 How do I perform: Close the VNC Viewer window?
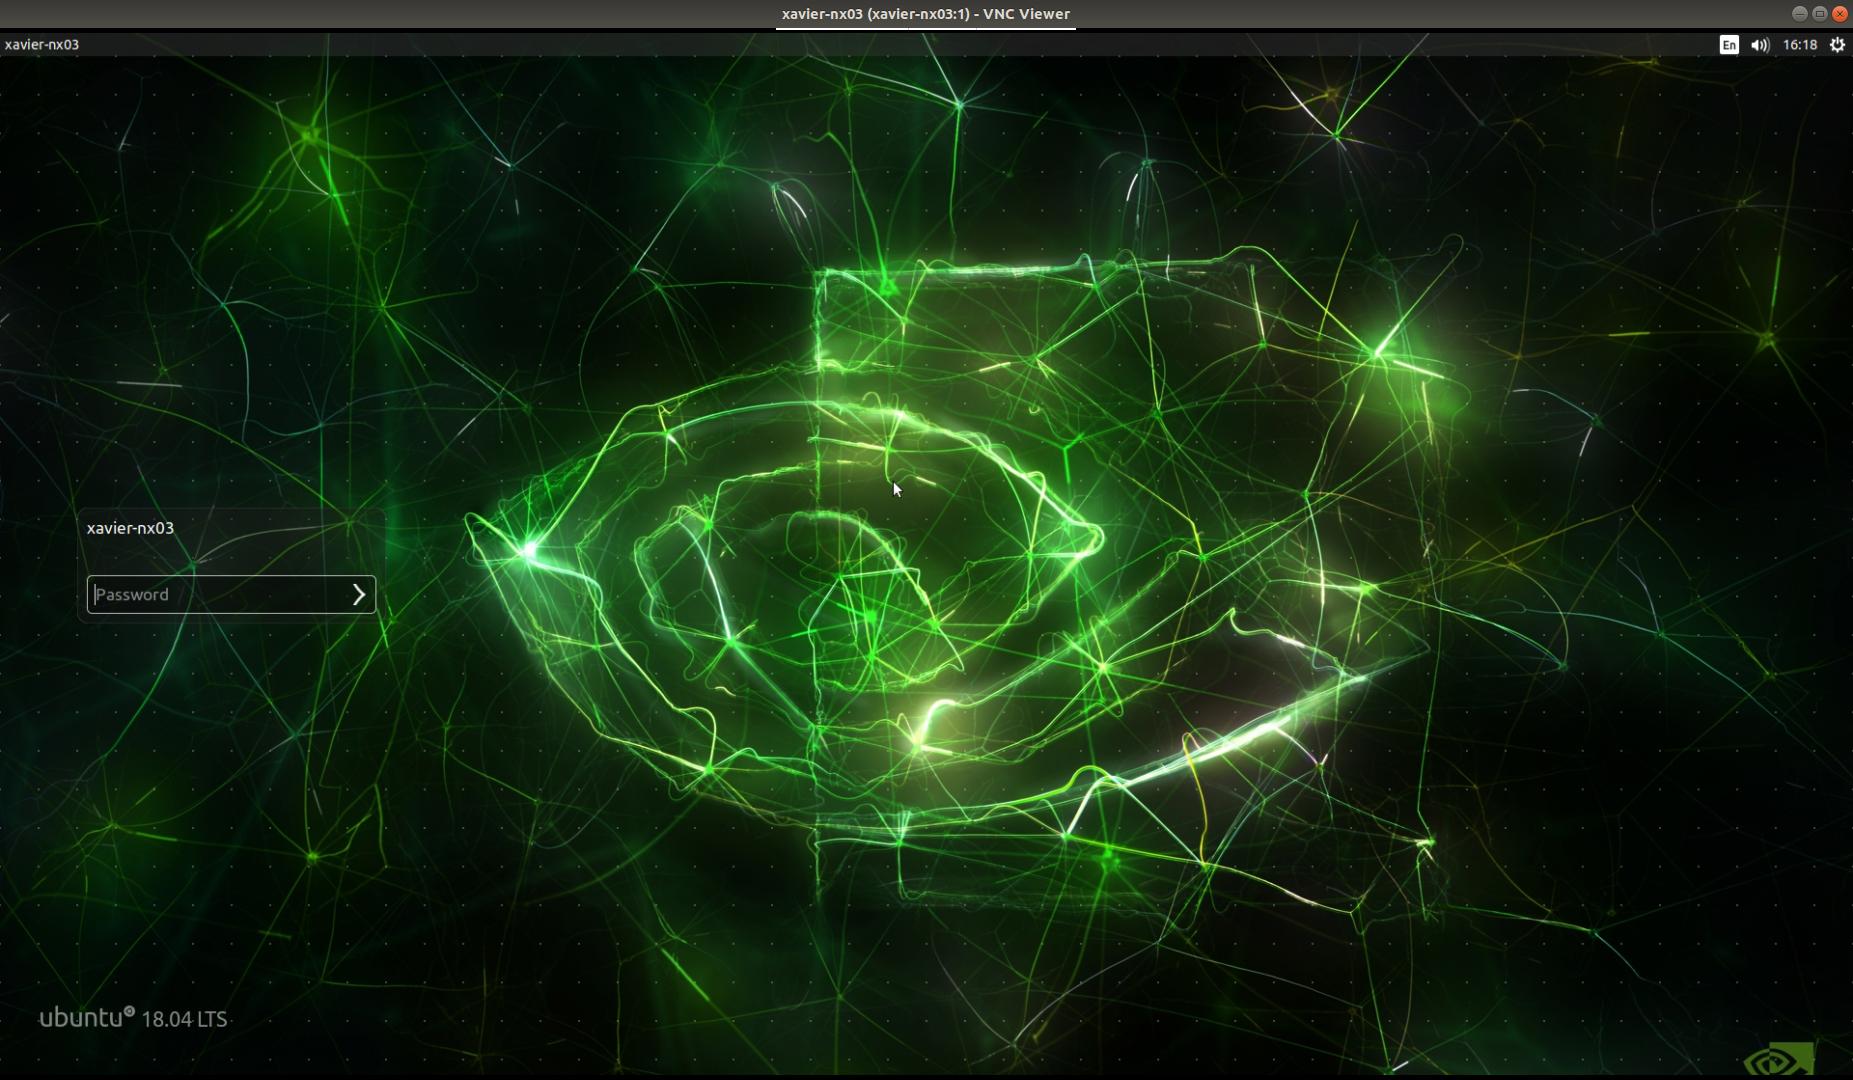pos(1839,13)
